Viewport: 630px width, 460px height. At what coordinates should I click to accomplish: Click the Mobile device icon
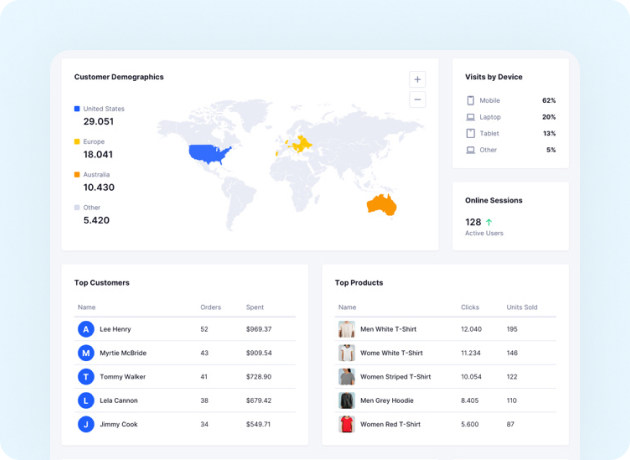click(x=470, y=100)
